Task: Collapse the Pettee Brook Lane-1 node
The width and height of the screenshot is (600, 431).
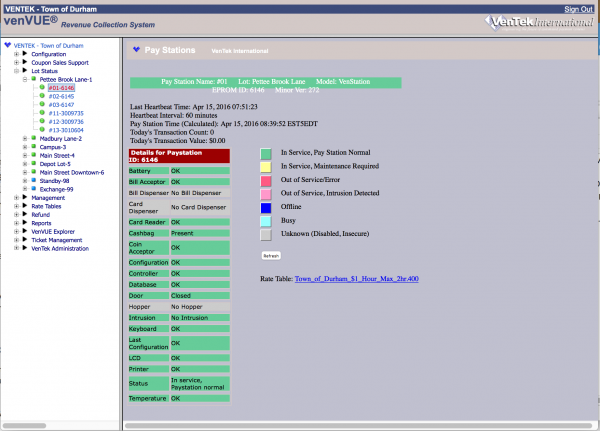Action: (25, 79)
